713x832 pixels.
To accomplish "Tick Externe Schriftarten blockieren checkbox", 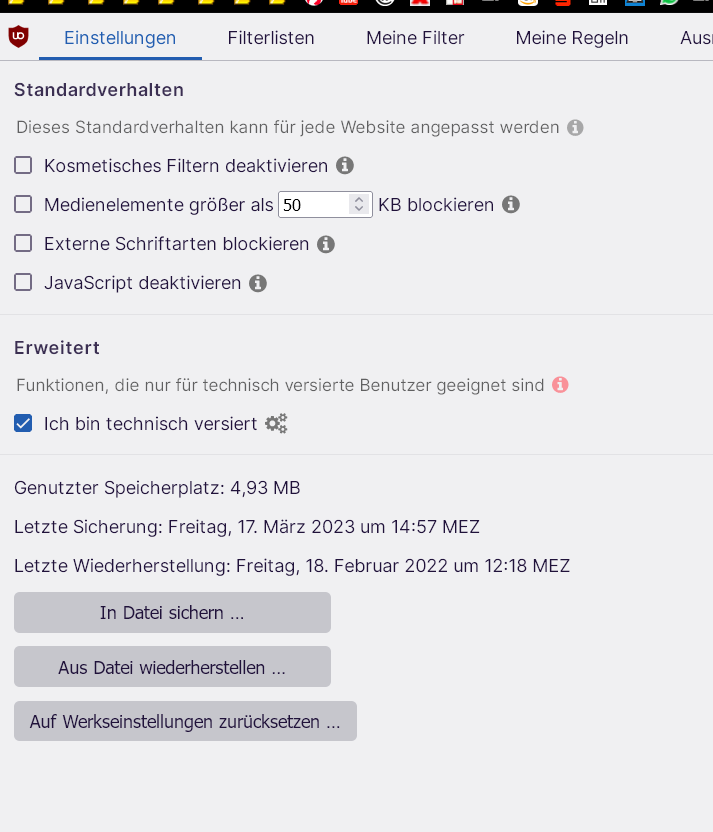I will pyautogui.click(x=23, y=244).
